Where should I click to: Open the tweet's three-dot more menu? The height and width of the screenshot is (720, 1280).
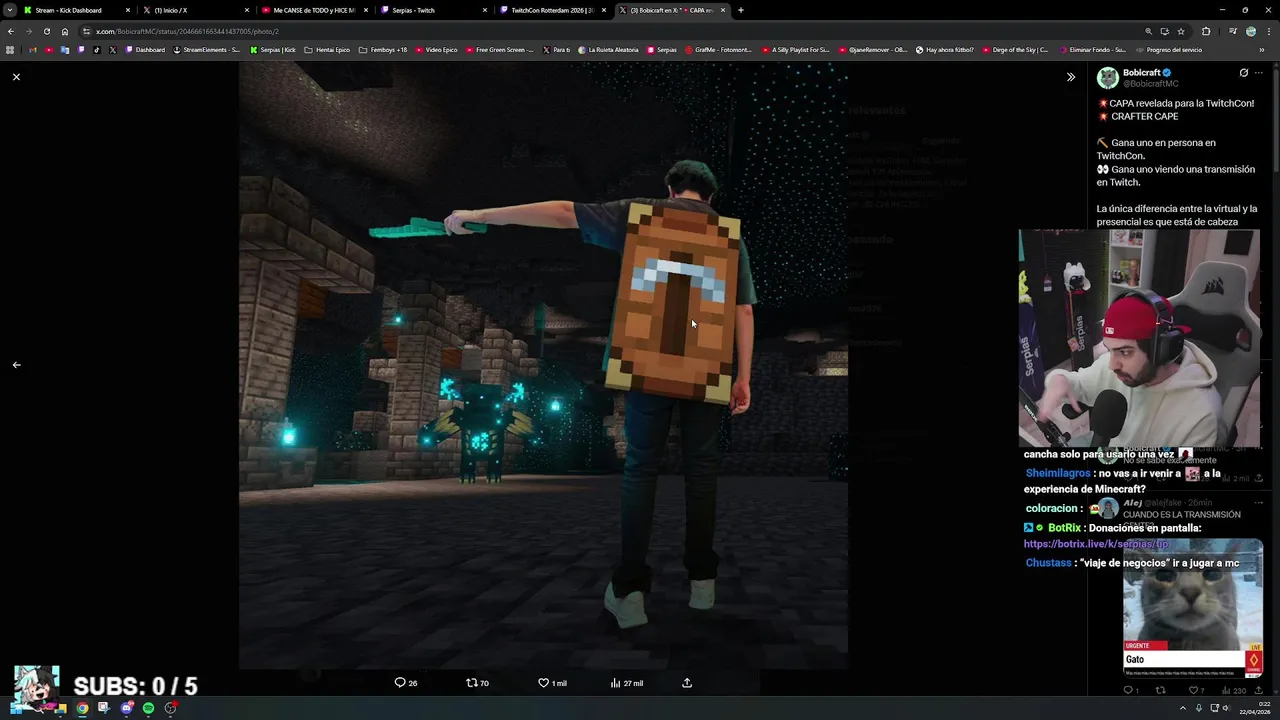pos(1259,73)
